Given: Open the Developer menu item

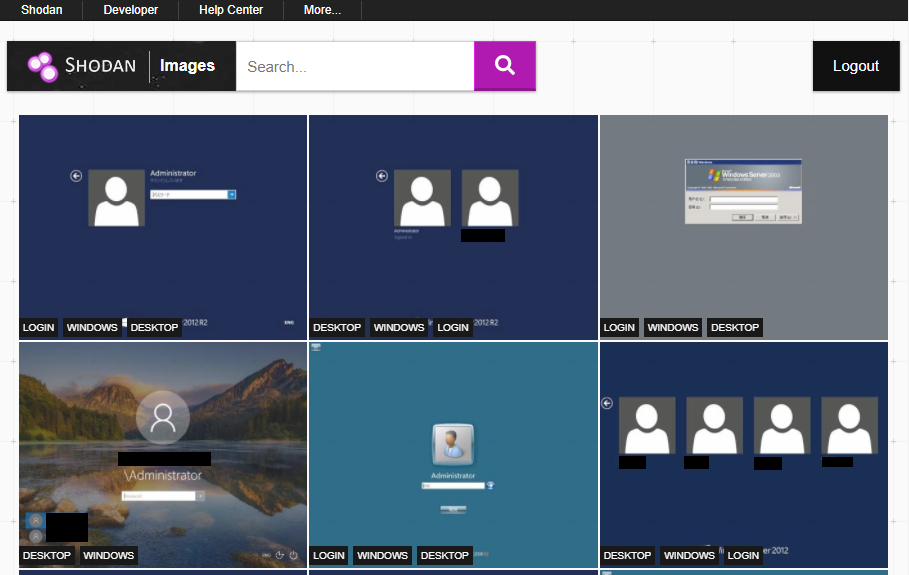Looking at the screenshot, I should [130, 10].
